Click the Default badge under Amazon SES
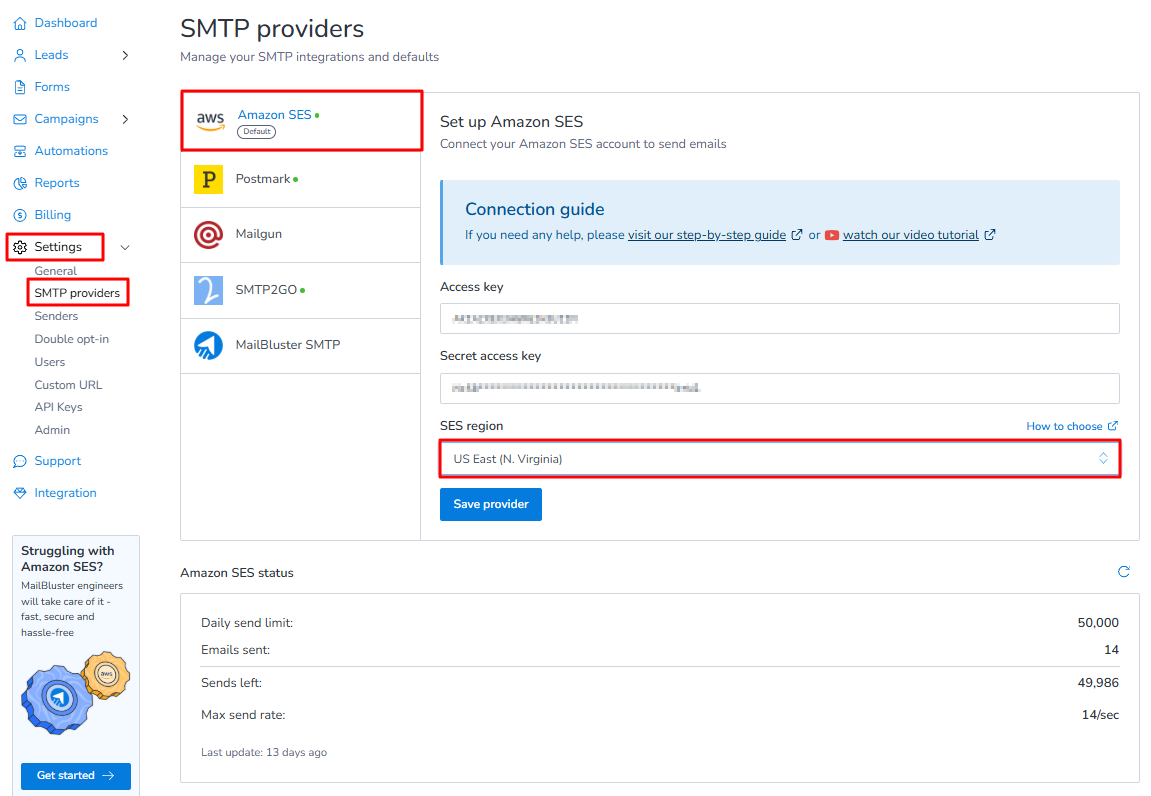The image size is (1151, 796). click(256, 131)
